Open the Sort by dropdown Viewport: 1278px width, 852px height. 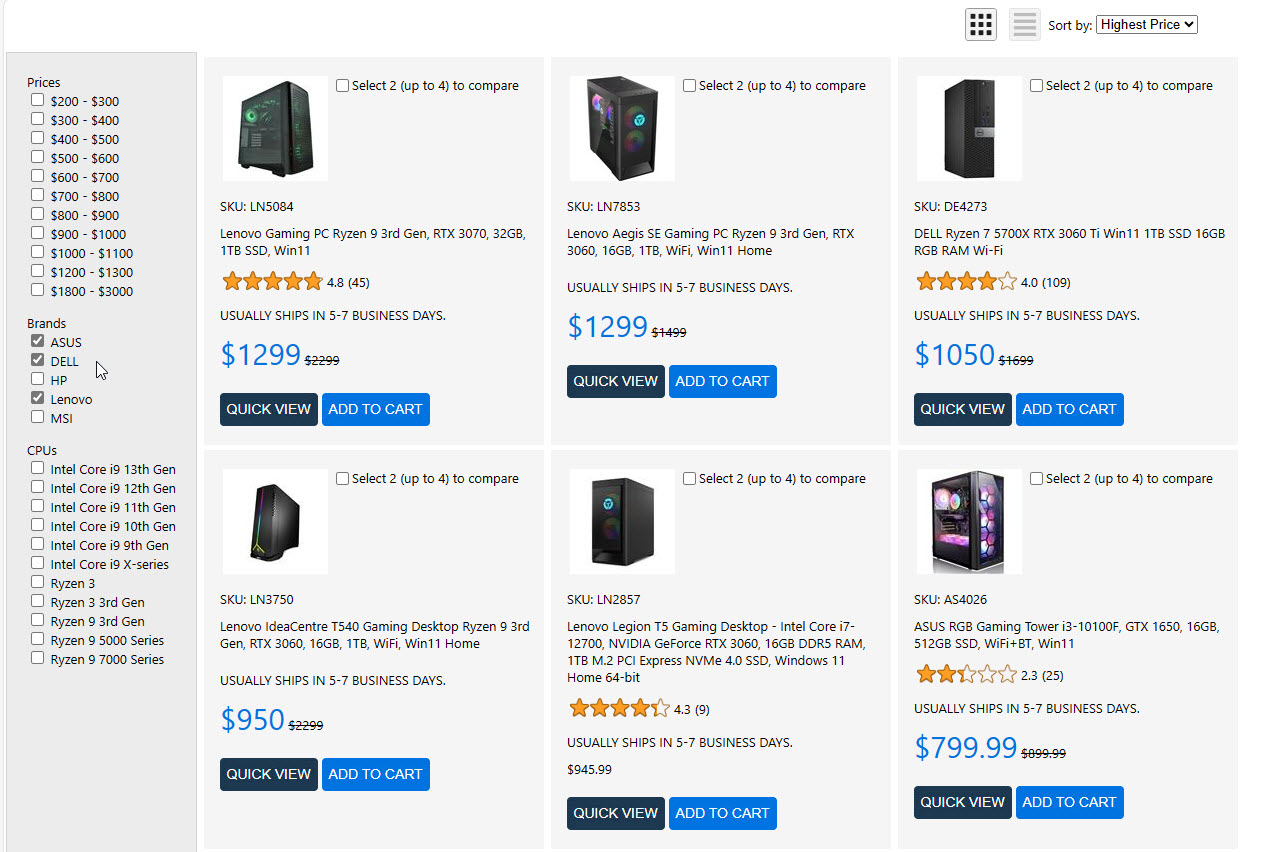(x=1146, y=24)
